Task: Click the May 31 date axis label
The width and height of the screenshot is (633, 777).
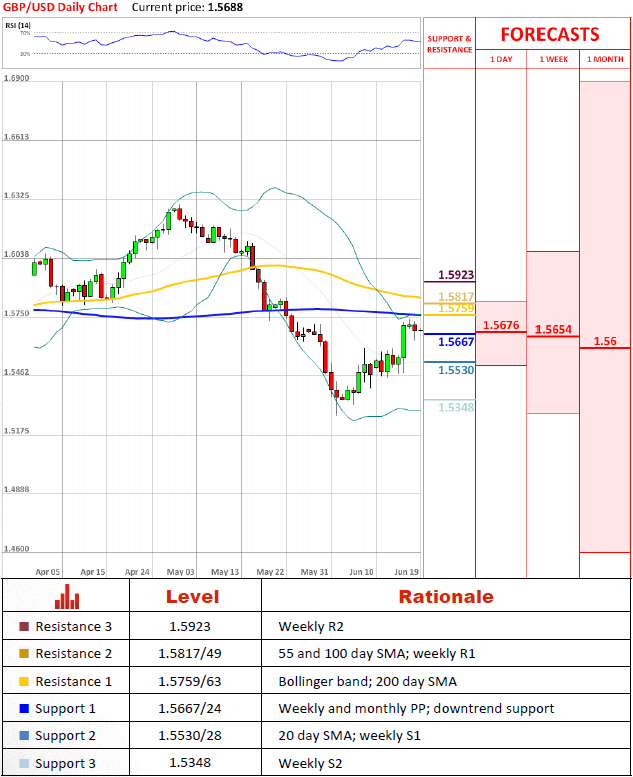Action: click(x=315, y=572)
